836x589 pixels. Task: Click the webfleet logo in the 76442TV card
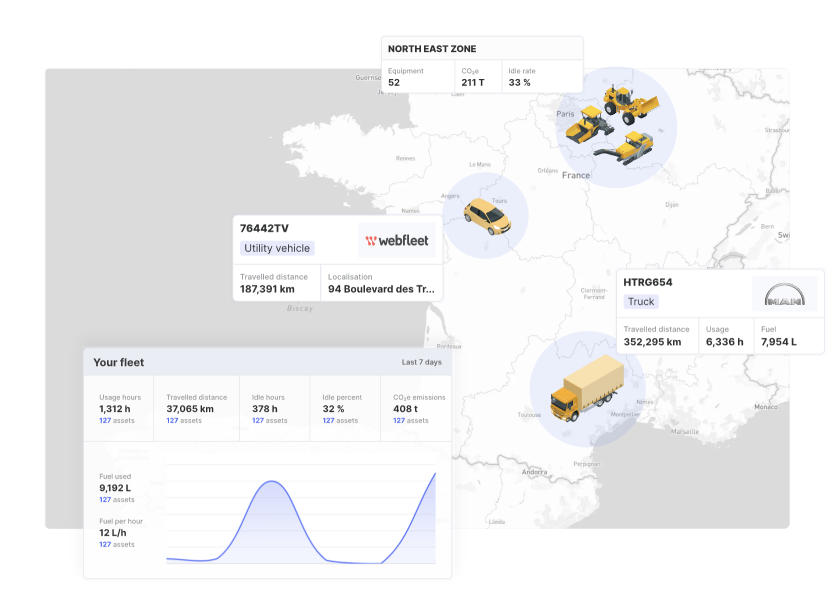(x=396, y=240)
